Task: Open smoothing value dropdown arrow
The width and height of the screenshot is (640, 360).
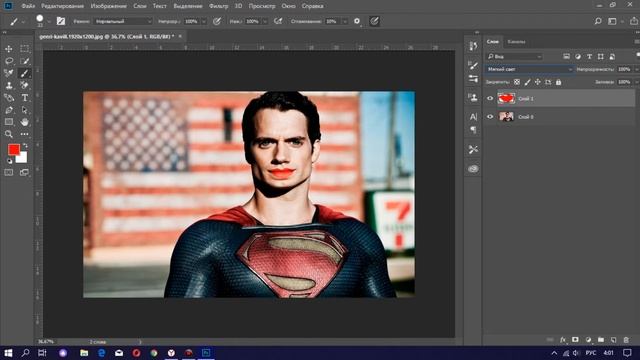Action: (344, 21)
